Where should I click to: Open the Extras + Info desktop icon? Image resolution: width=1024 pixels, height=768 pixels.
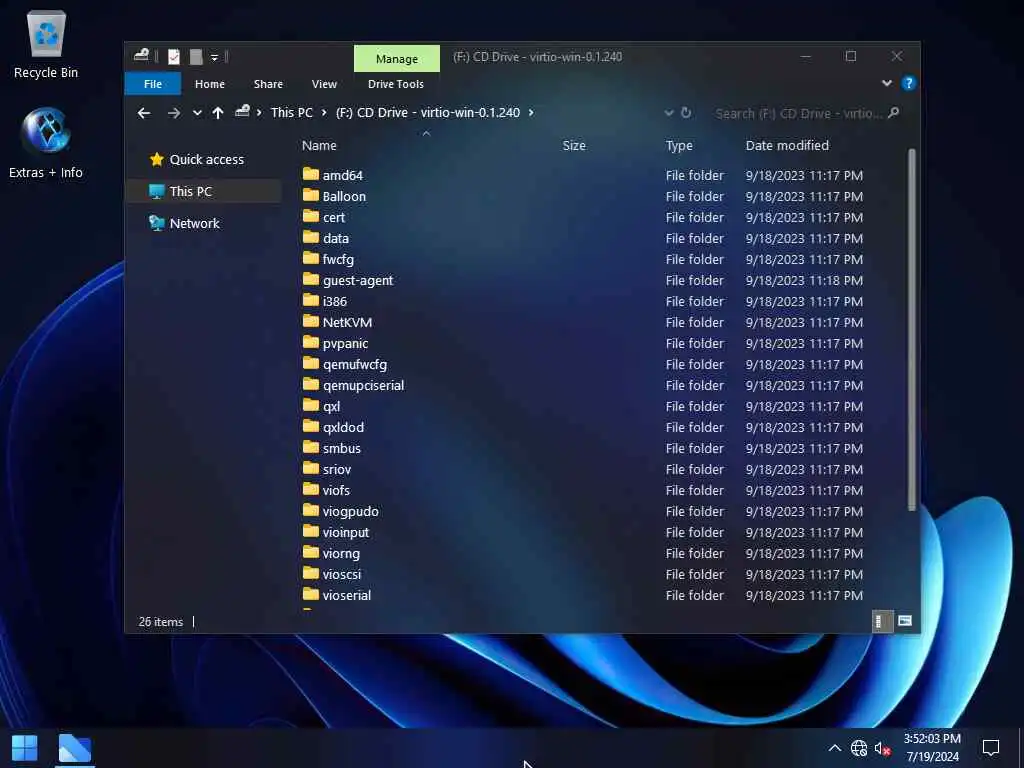tap(46, 142)
